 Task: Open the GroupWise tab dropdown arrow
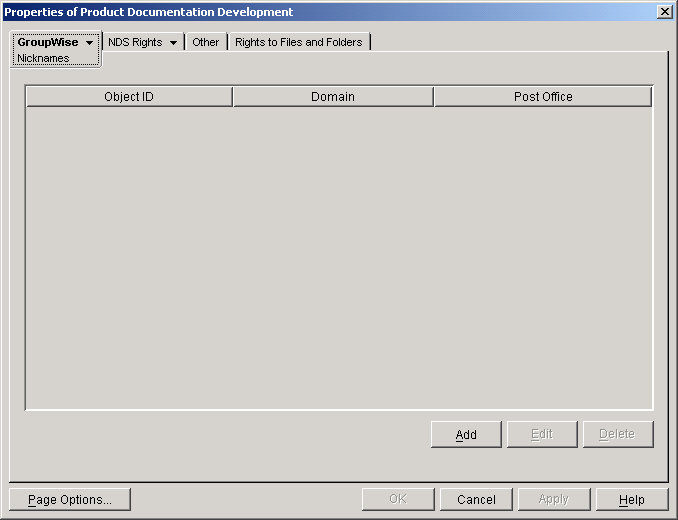(x=90, y=43)
